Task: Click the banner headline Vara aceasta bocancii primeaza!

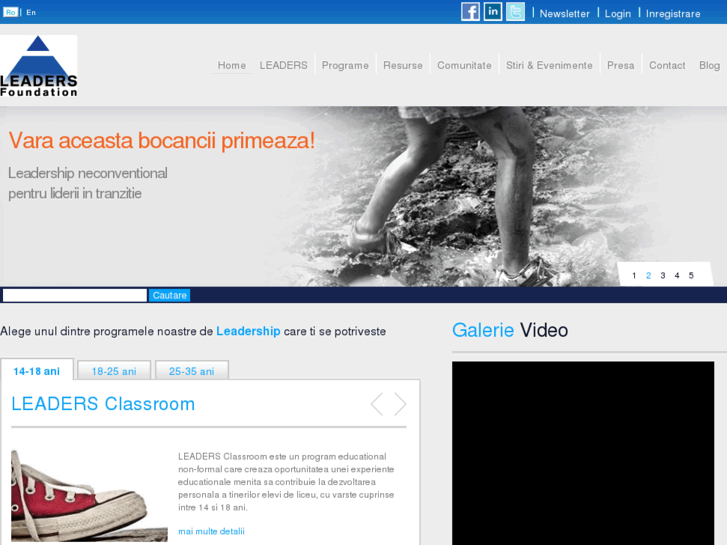Action: [161, 140]
